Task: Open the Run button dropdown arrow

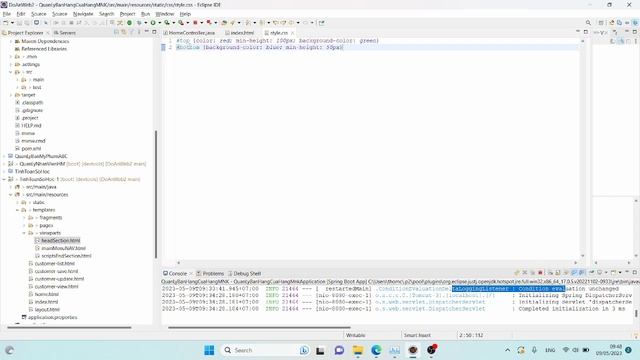Action: click(x=160, y=23)
